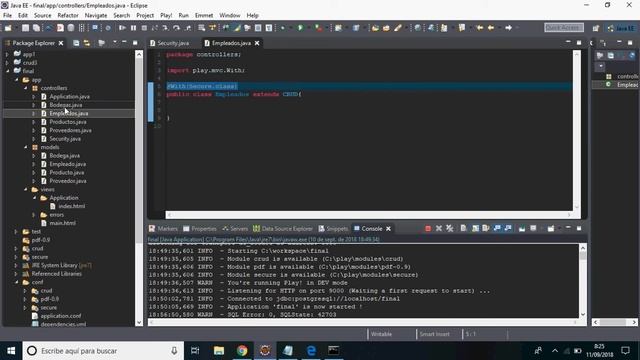Click the gray Terminate square in main toolbar
The height and width of the screenshot is (360, 640).
[144, 28]
